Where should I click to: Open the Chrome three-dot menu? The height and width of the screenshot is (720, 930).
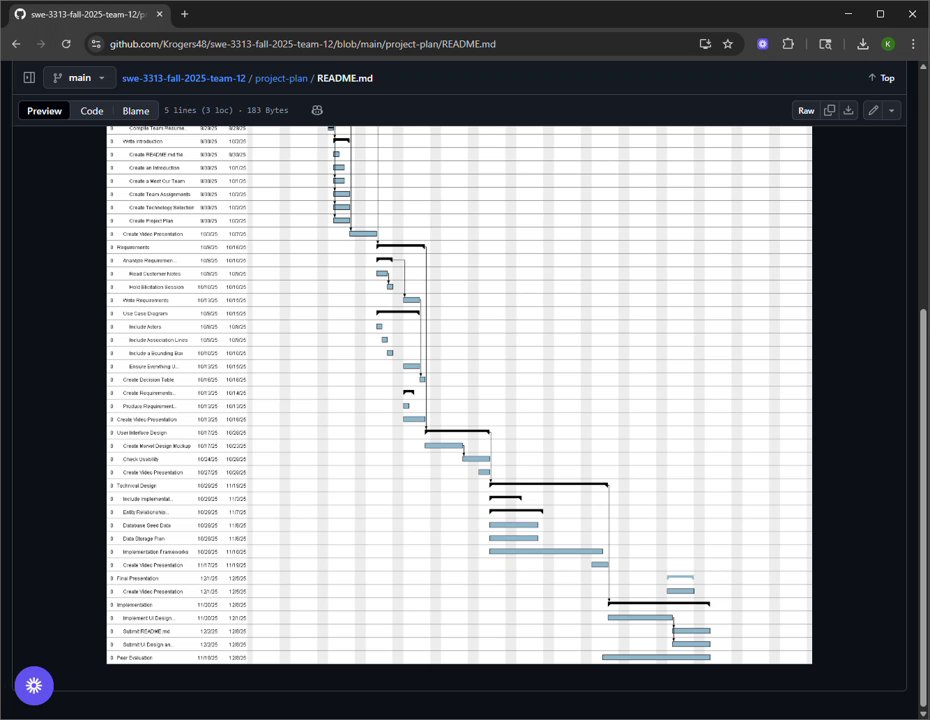pyautogui.click(x=913, y=44)
